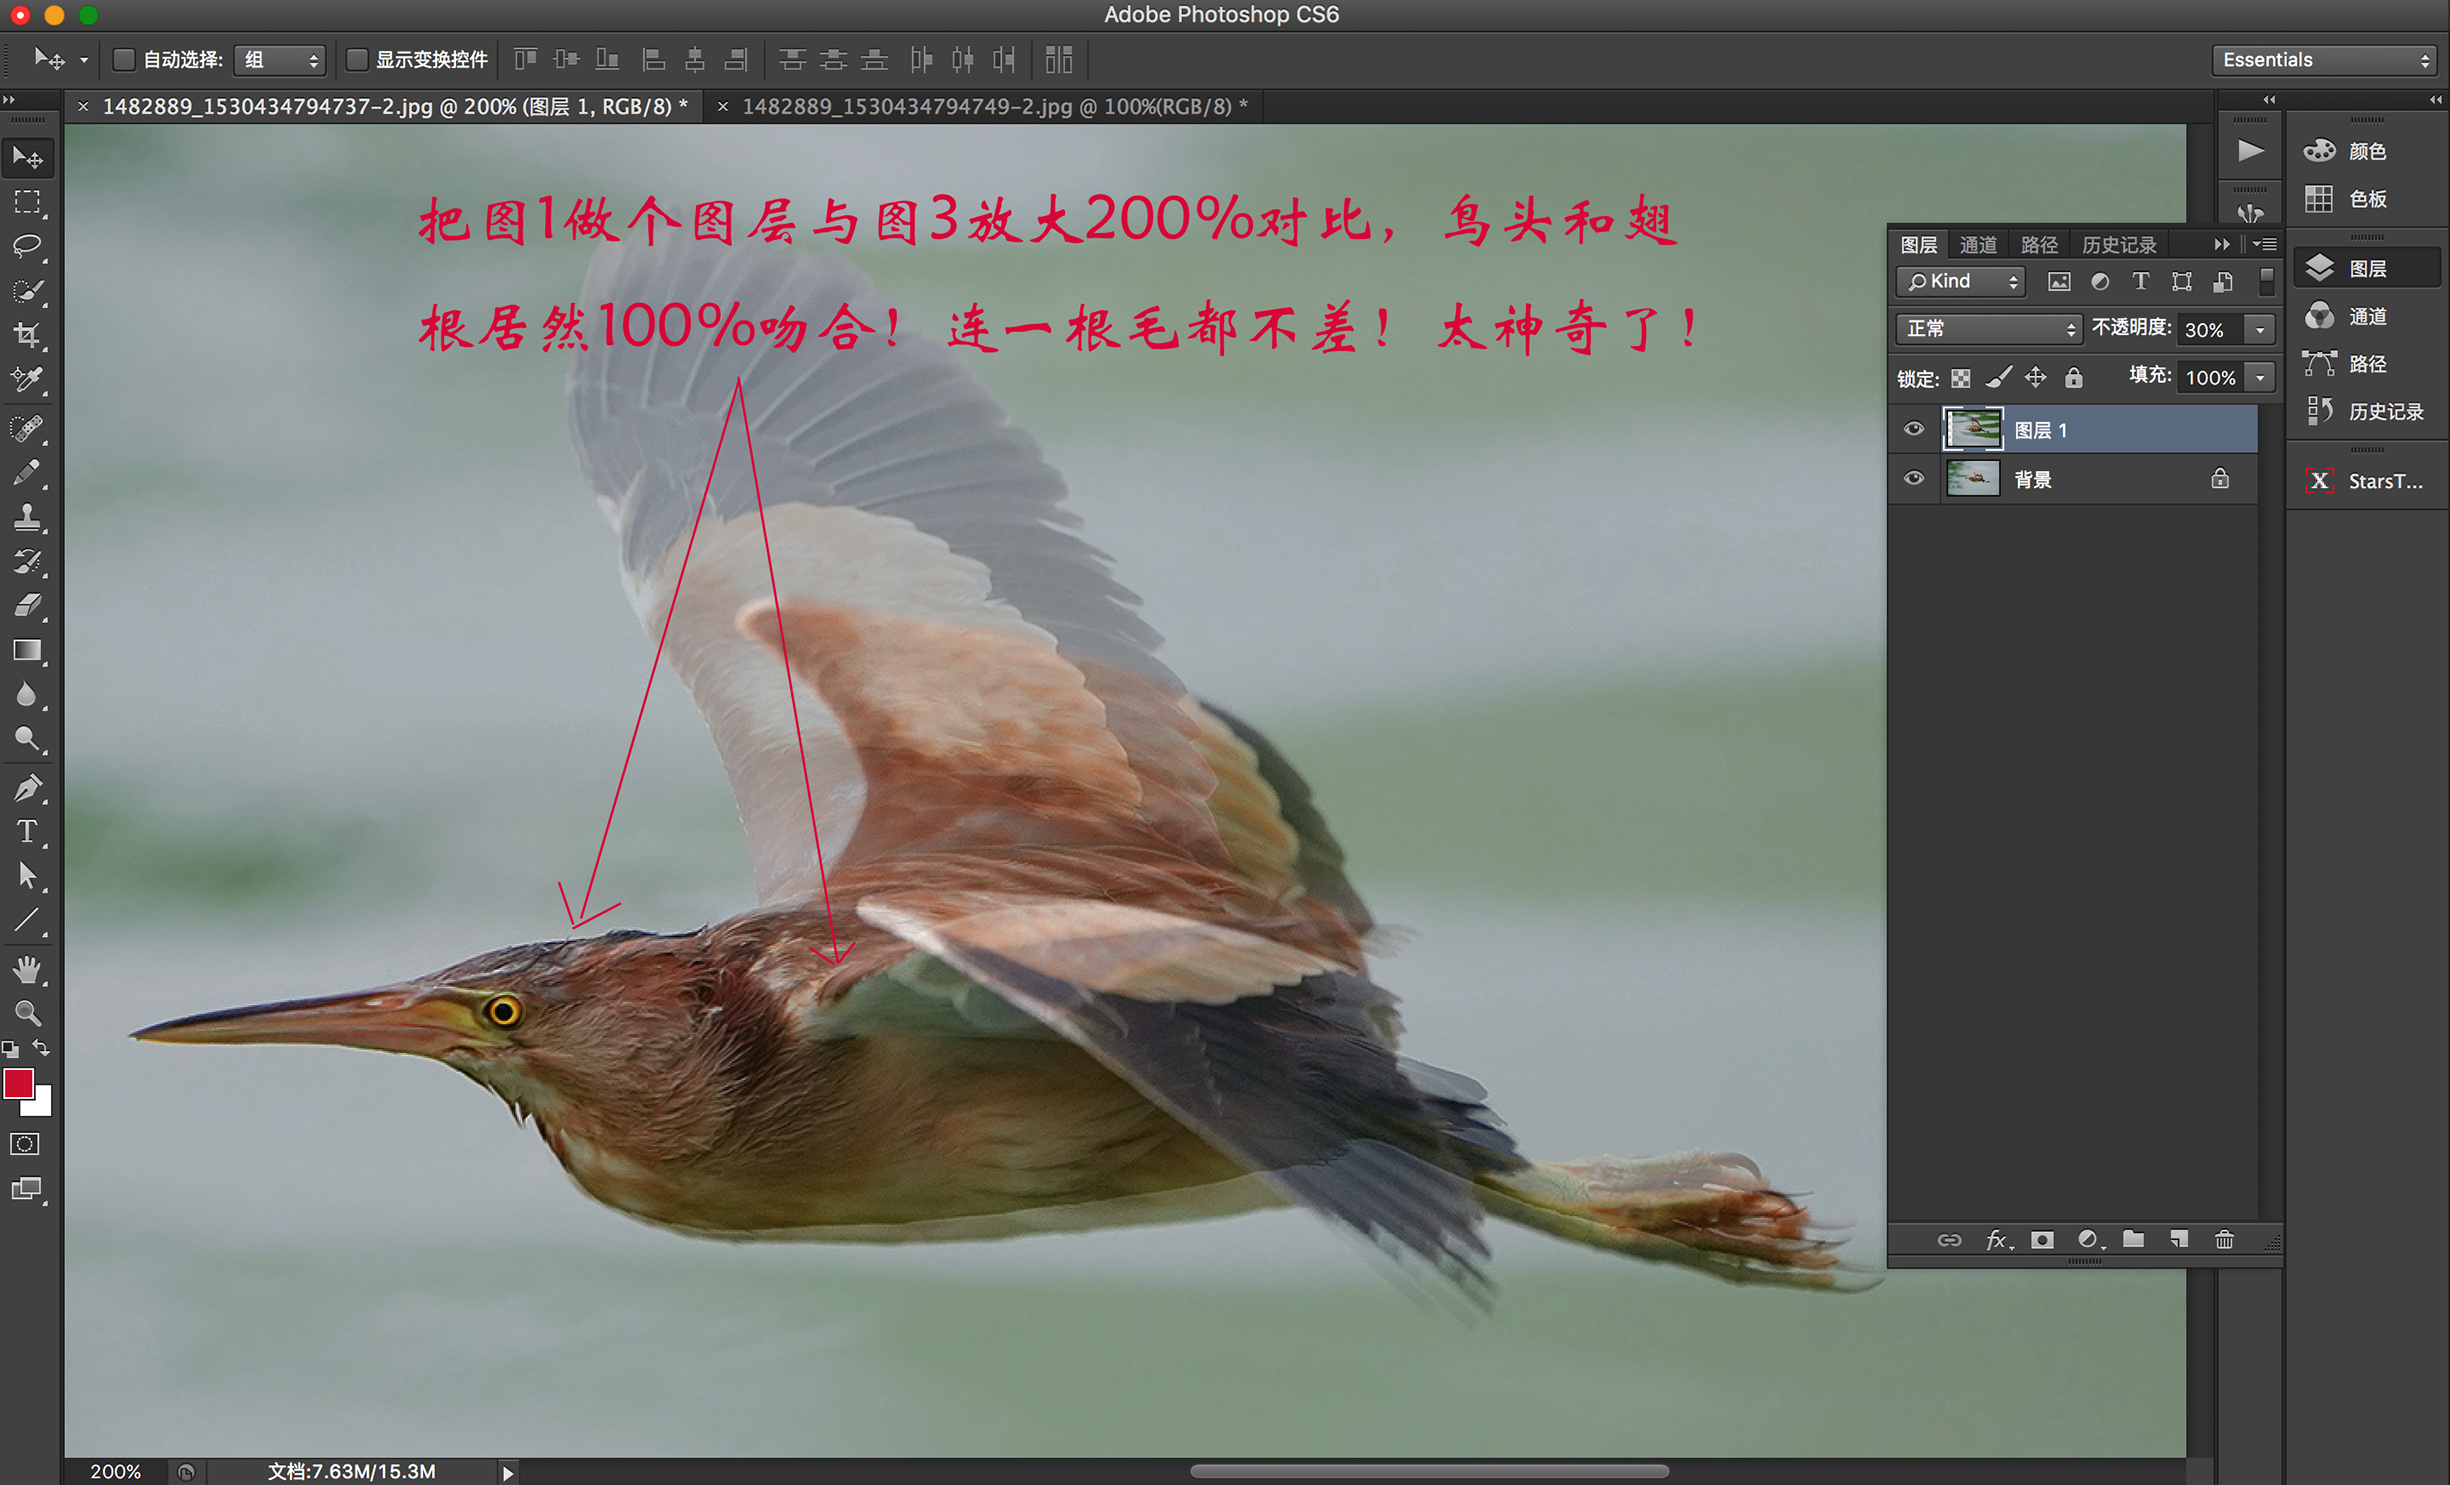Screen dimensions: 2450x1485
Task: Reset default foreground/background colors icon
Action: pyautogui.click(x=10, y=1049)
